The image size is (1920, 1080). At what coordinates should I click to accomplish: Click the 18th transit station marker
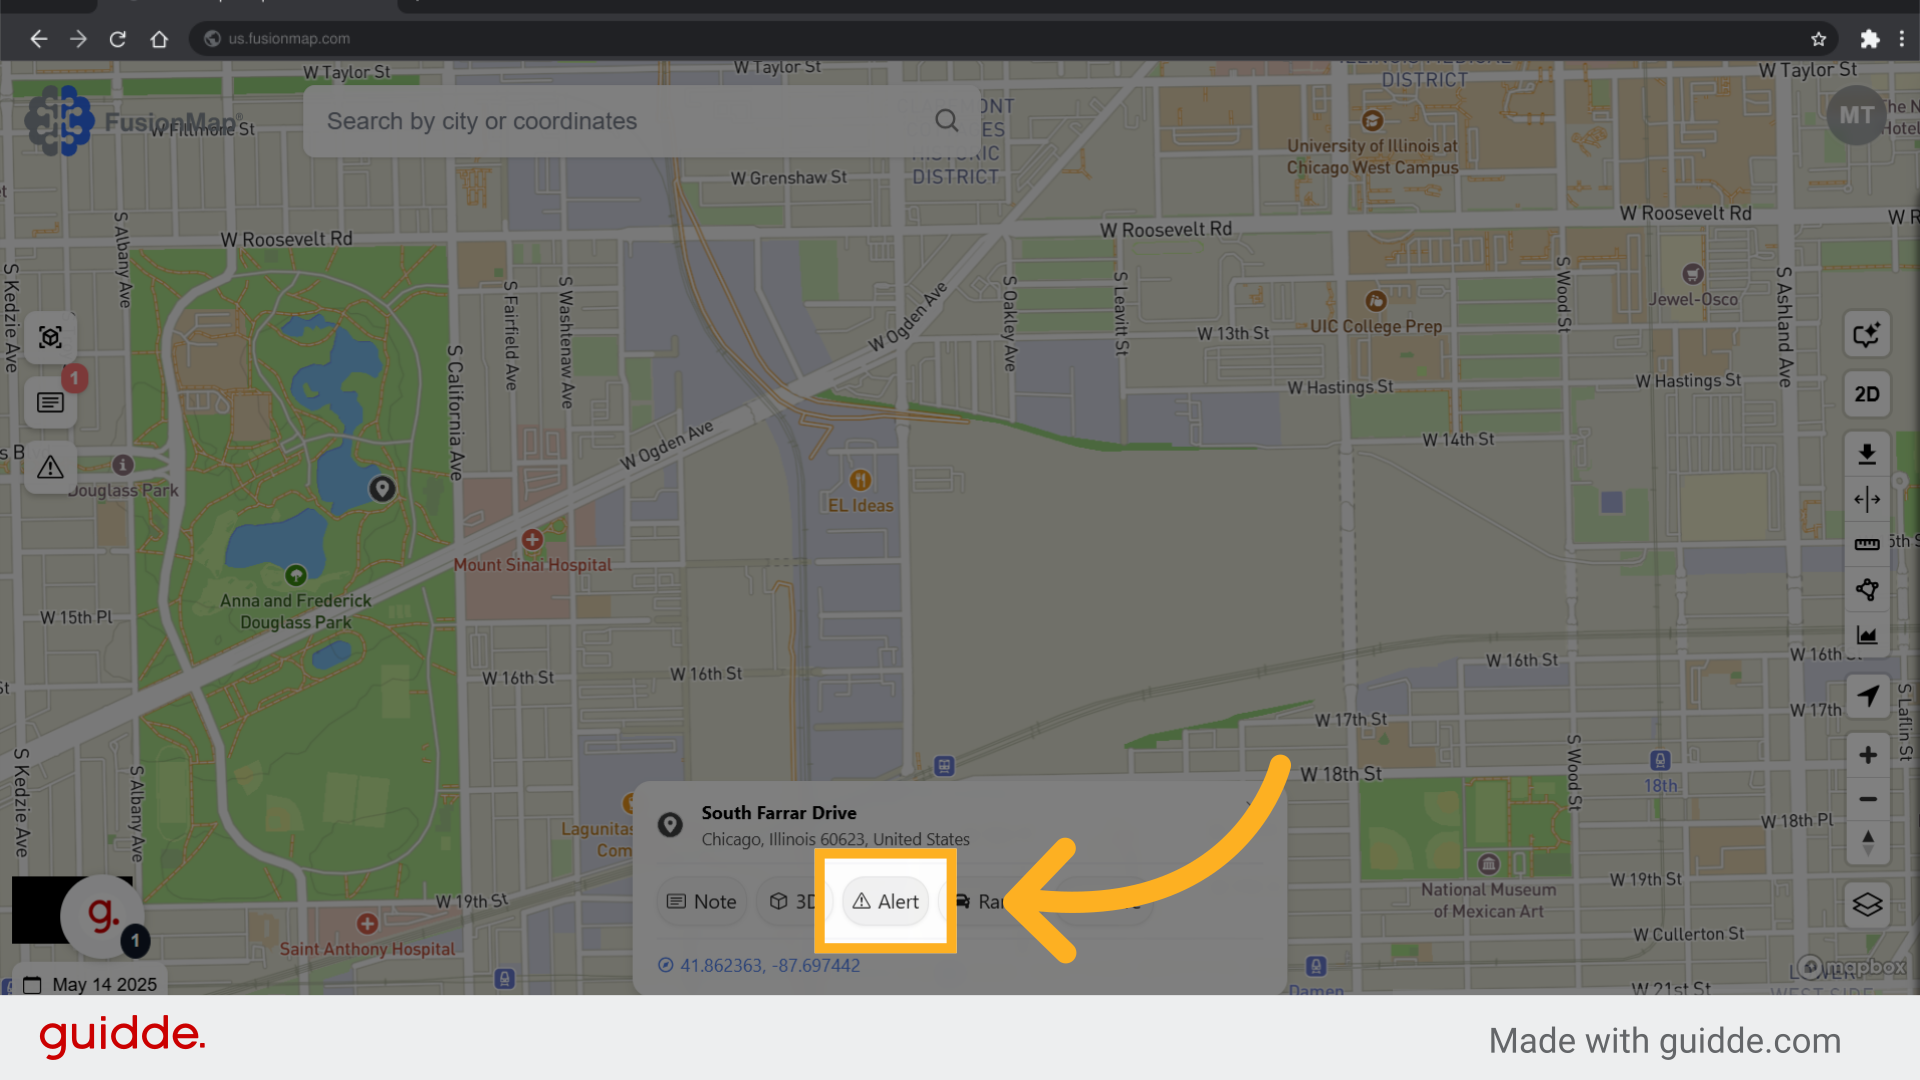click(x=1660, y=761)
